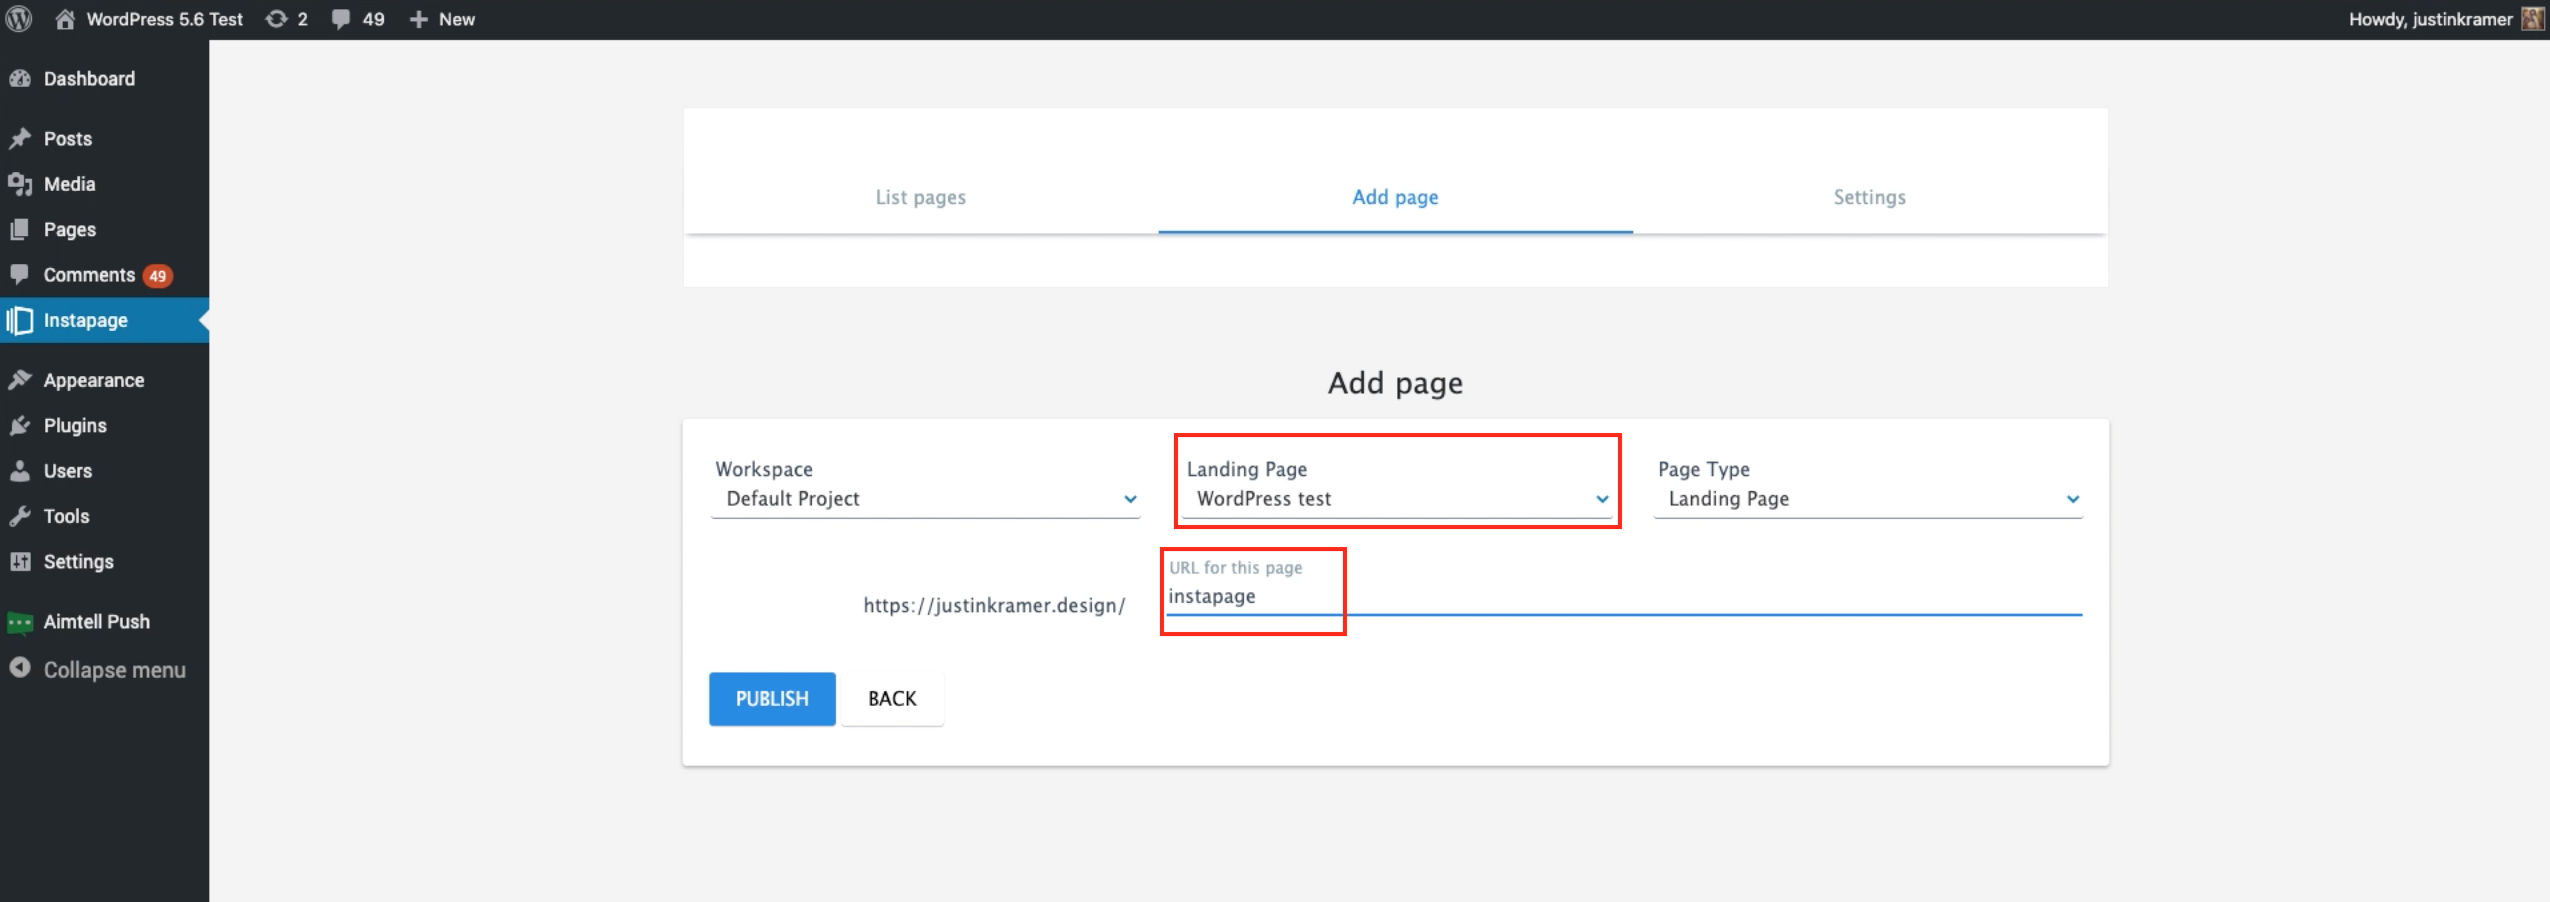
Task: Click the WordPress logo icon
Action: pyautogui.click(x=19, y=19)
